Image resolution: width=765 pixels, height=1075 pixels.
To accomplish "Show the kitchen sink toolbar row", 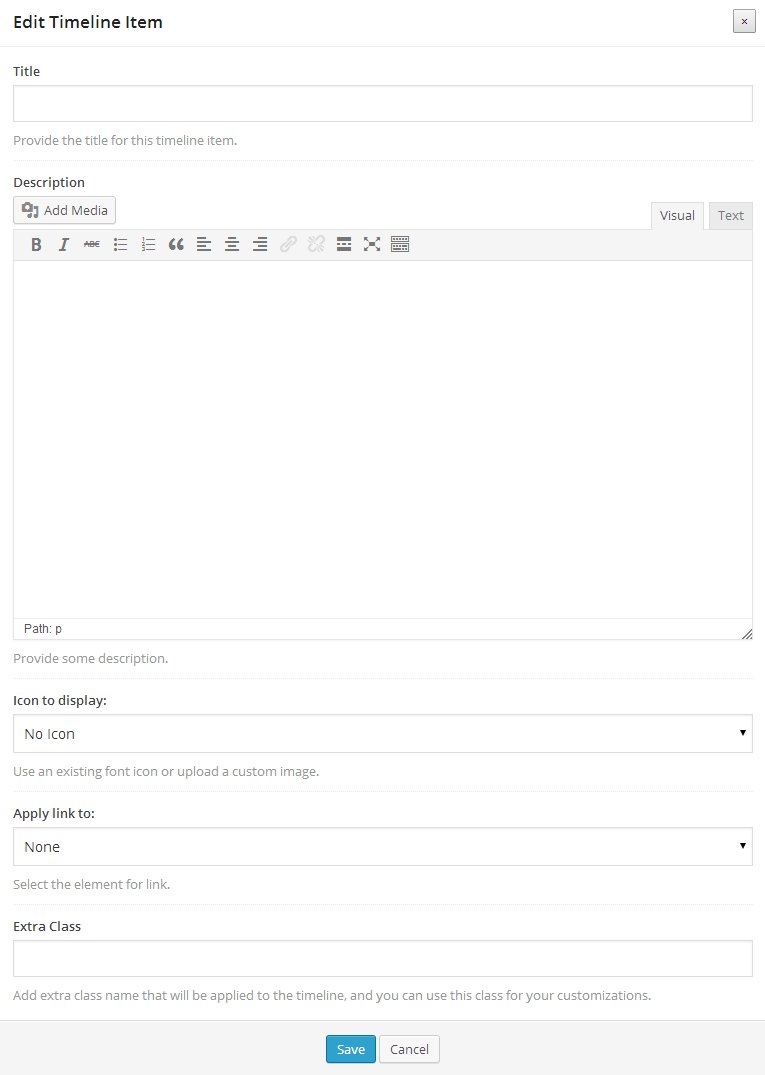I will (x=400, y=244).
